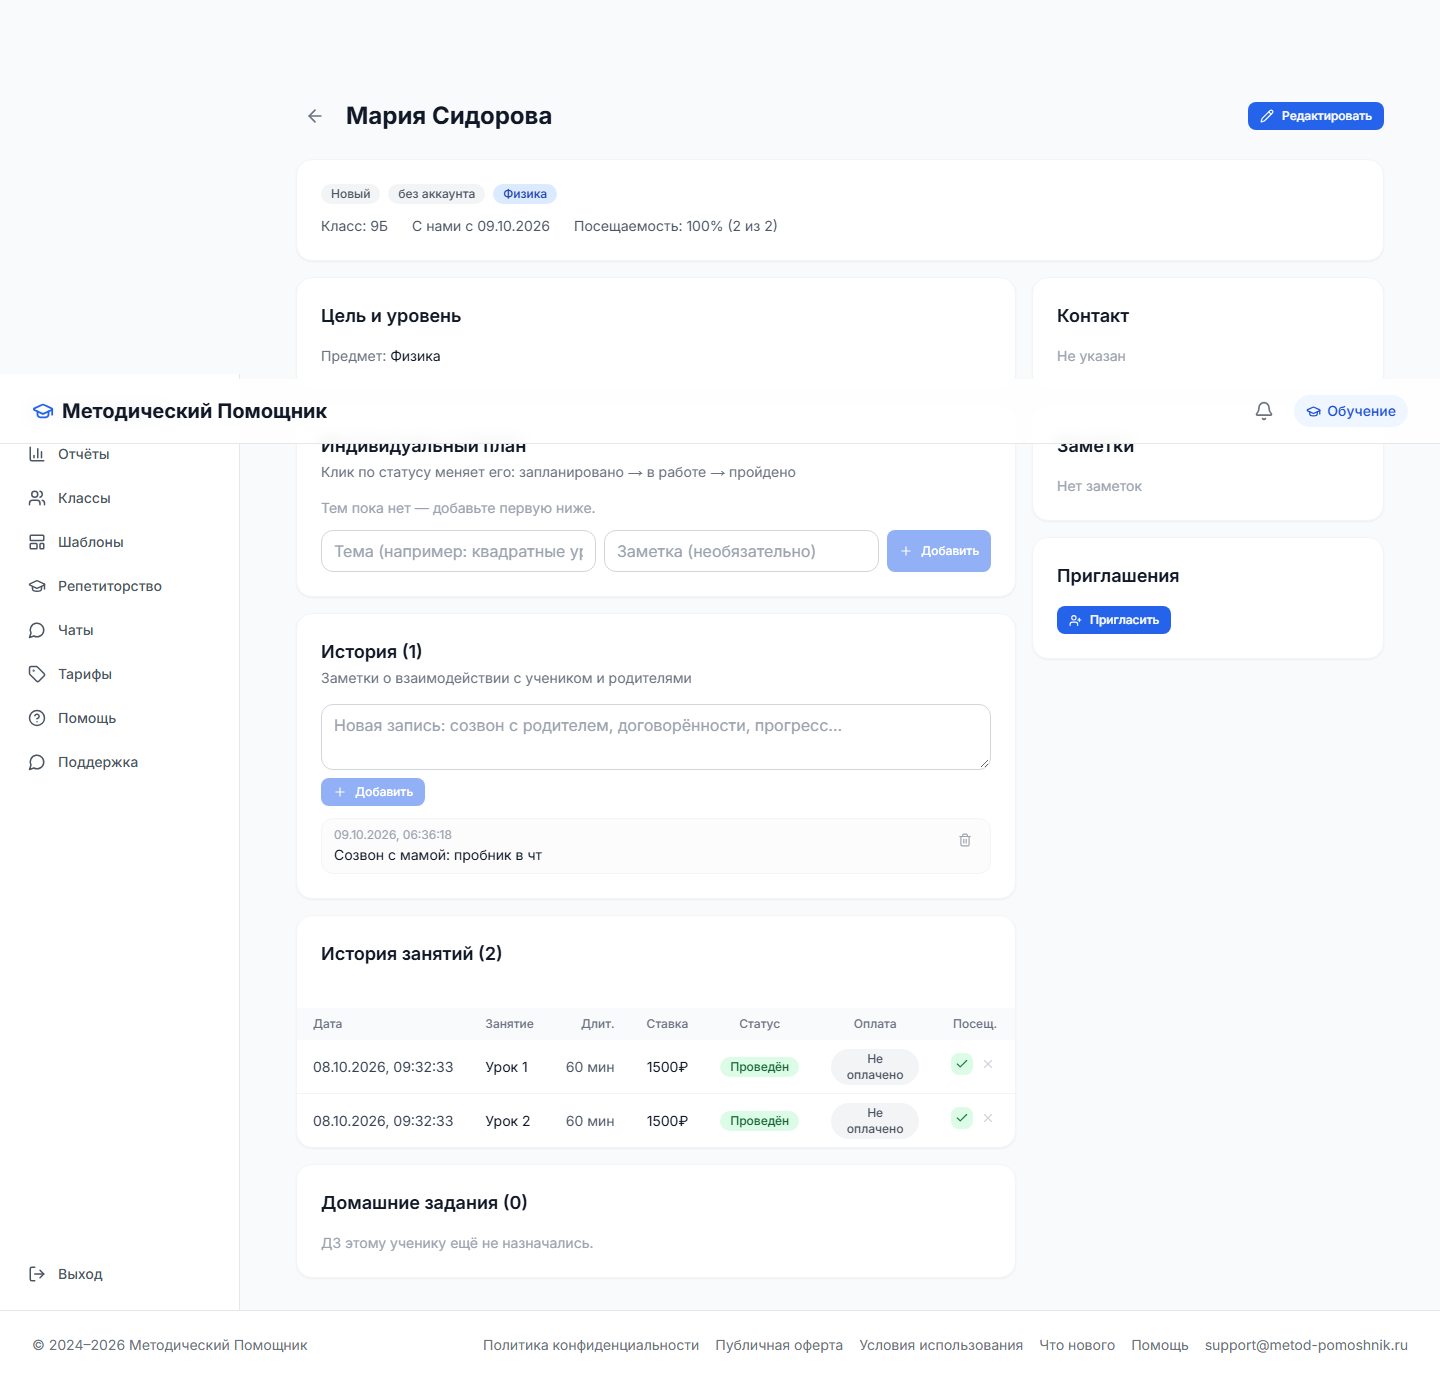
Task: Click the 'Новый' status tag
Action: tap(351, 194)
